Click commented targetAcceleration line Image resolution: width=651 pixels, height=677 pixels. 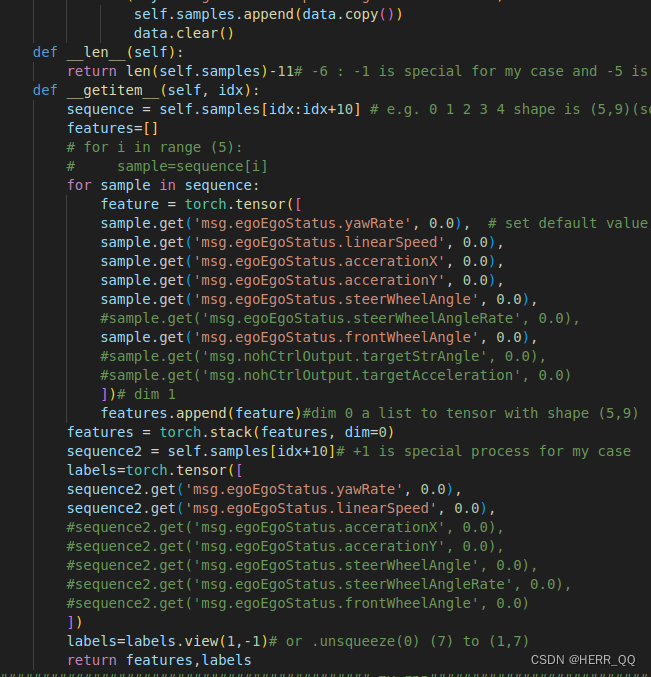[335, 375]
